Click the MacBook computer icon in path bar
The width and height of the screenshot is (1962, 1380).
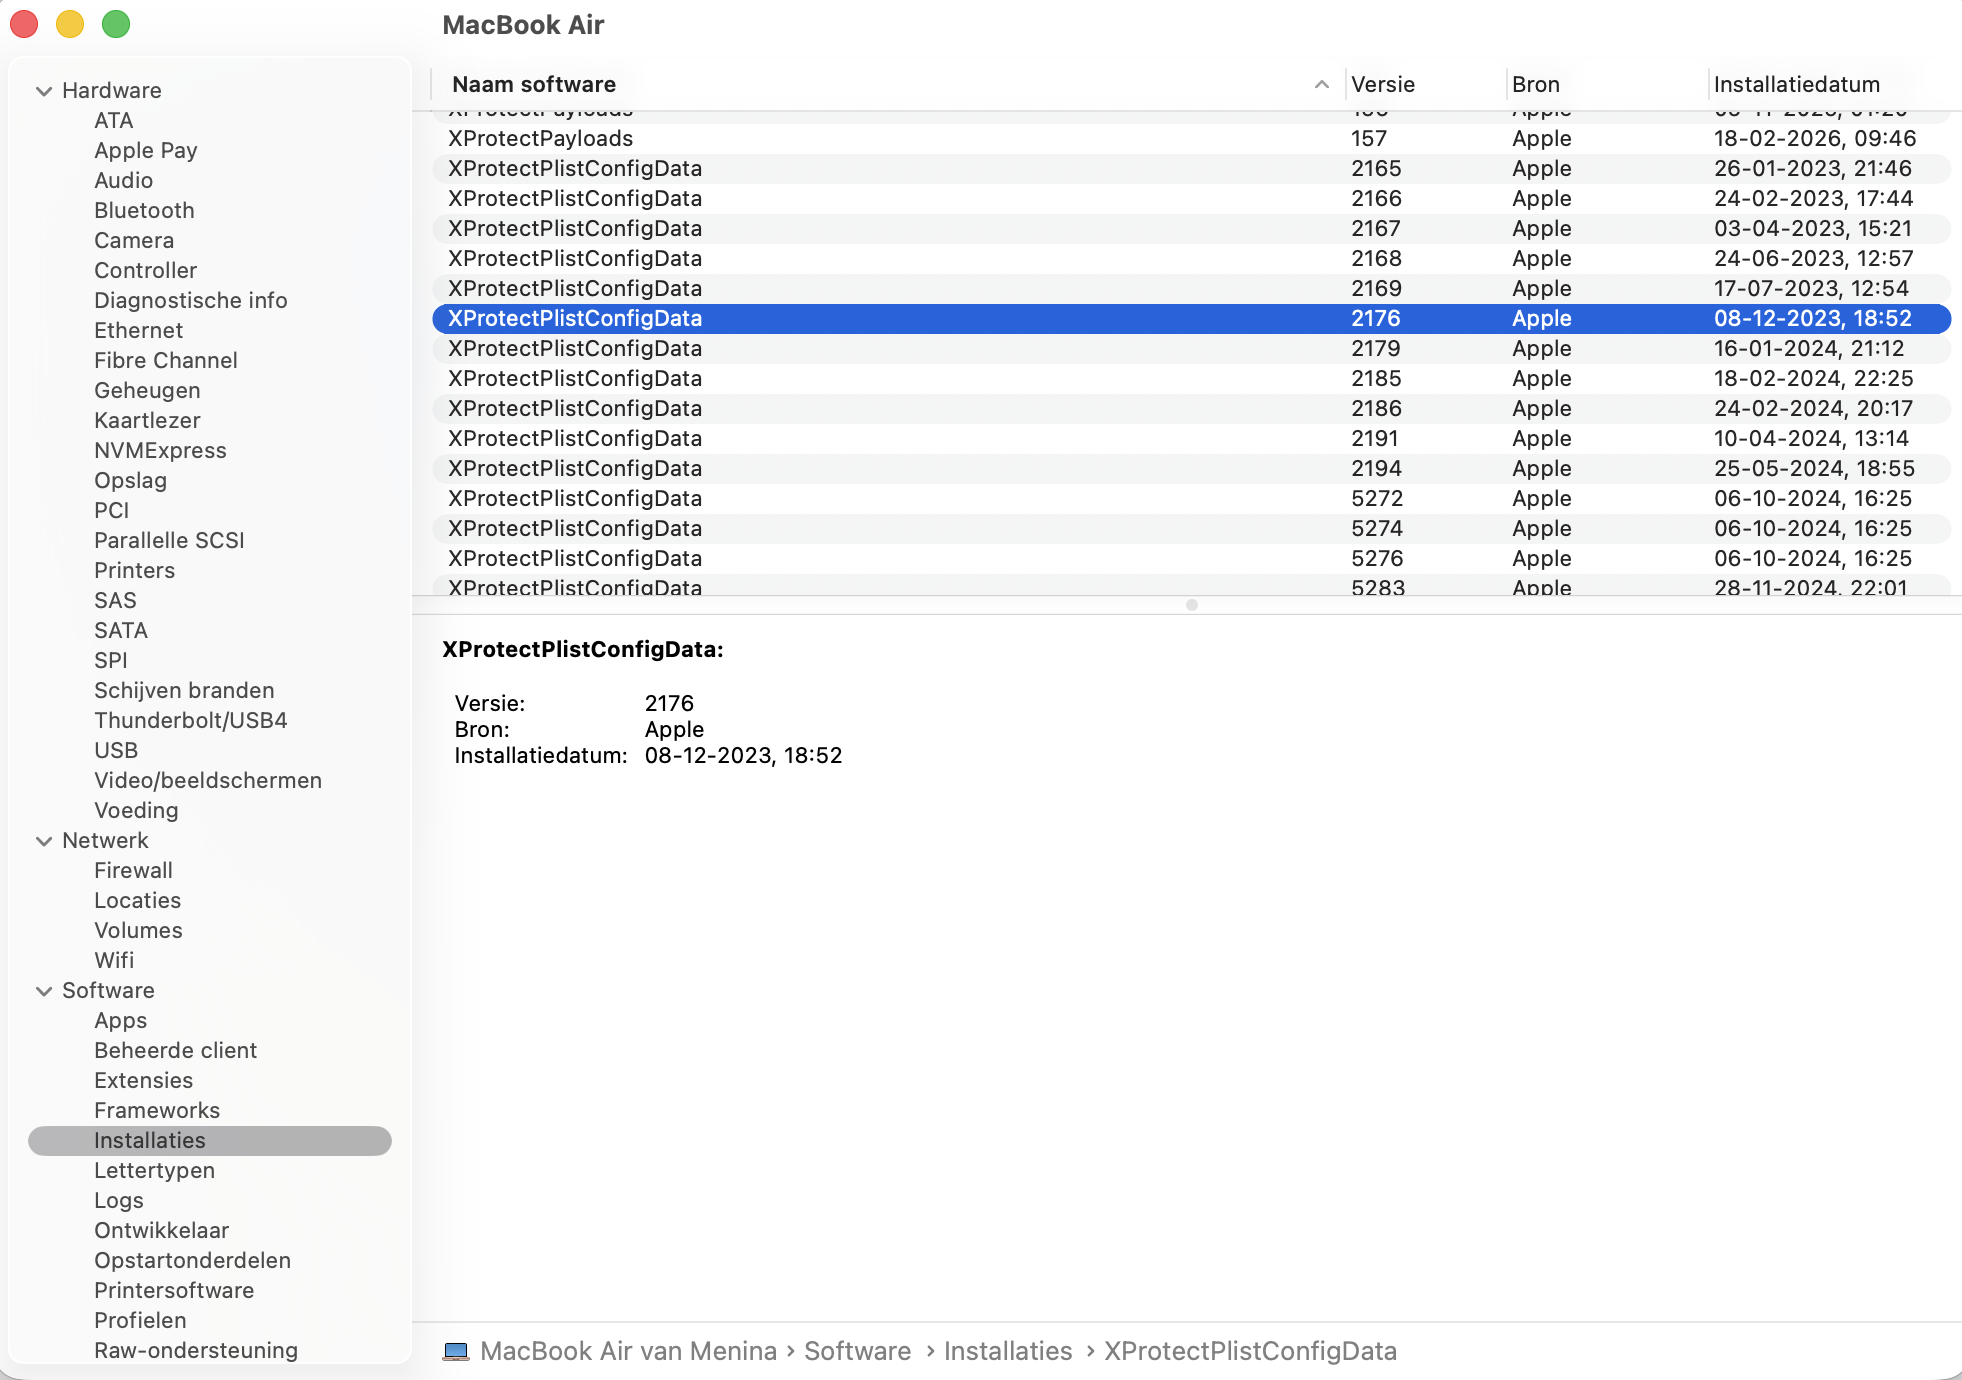pyautogui.click(x=456, y=1352)
